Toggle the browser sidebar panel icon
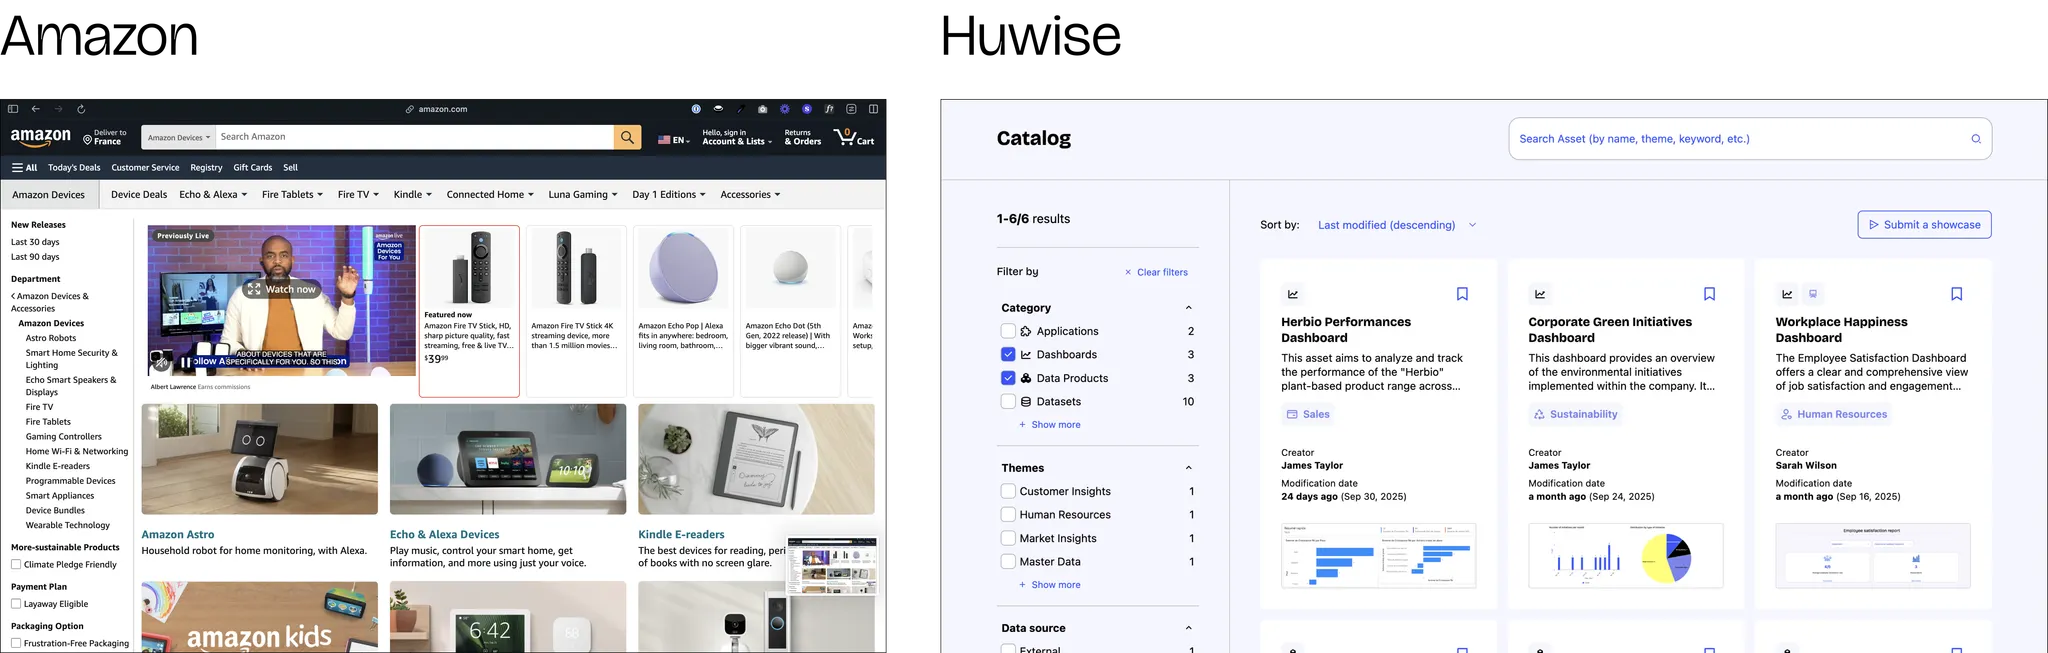Image resolution: width=2048 pixels, height=653 pixels. [x=13, y=109]
